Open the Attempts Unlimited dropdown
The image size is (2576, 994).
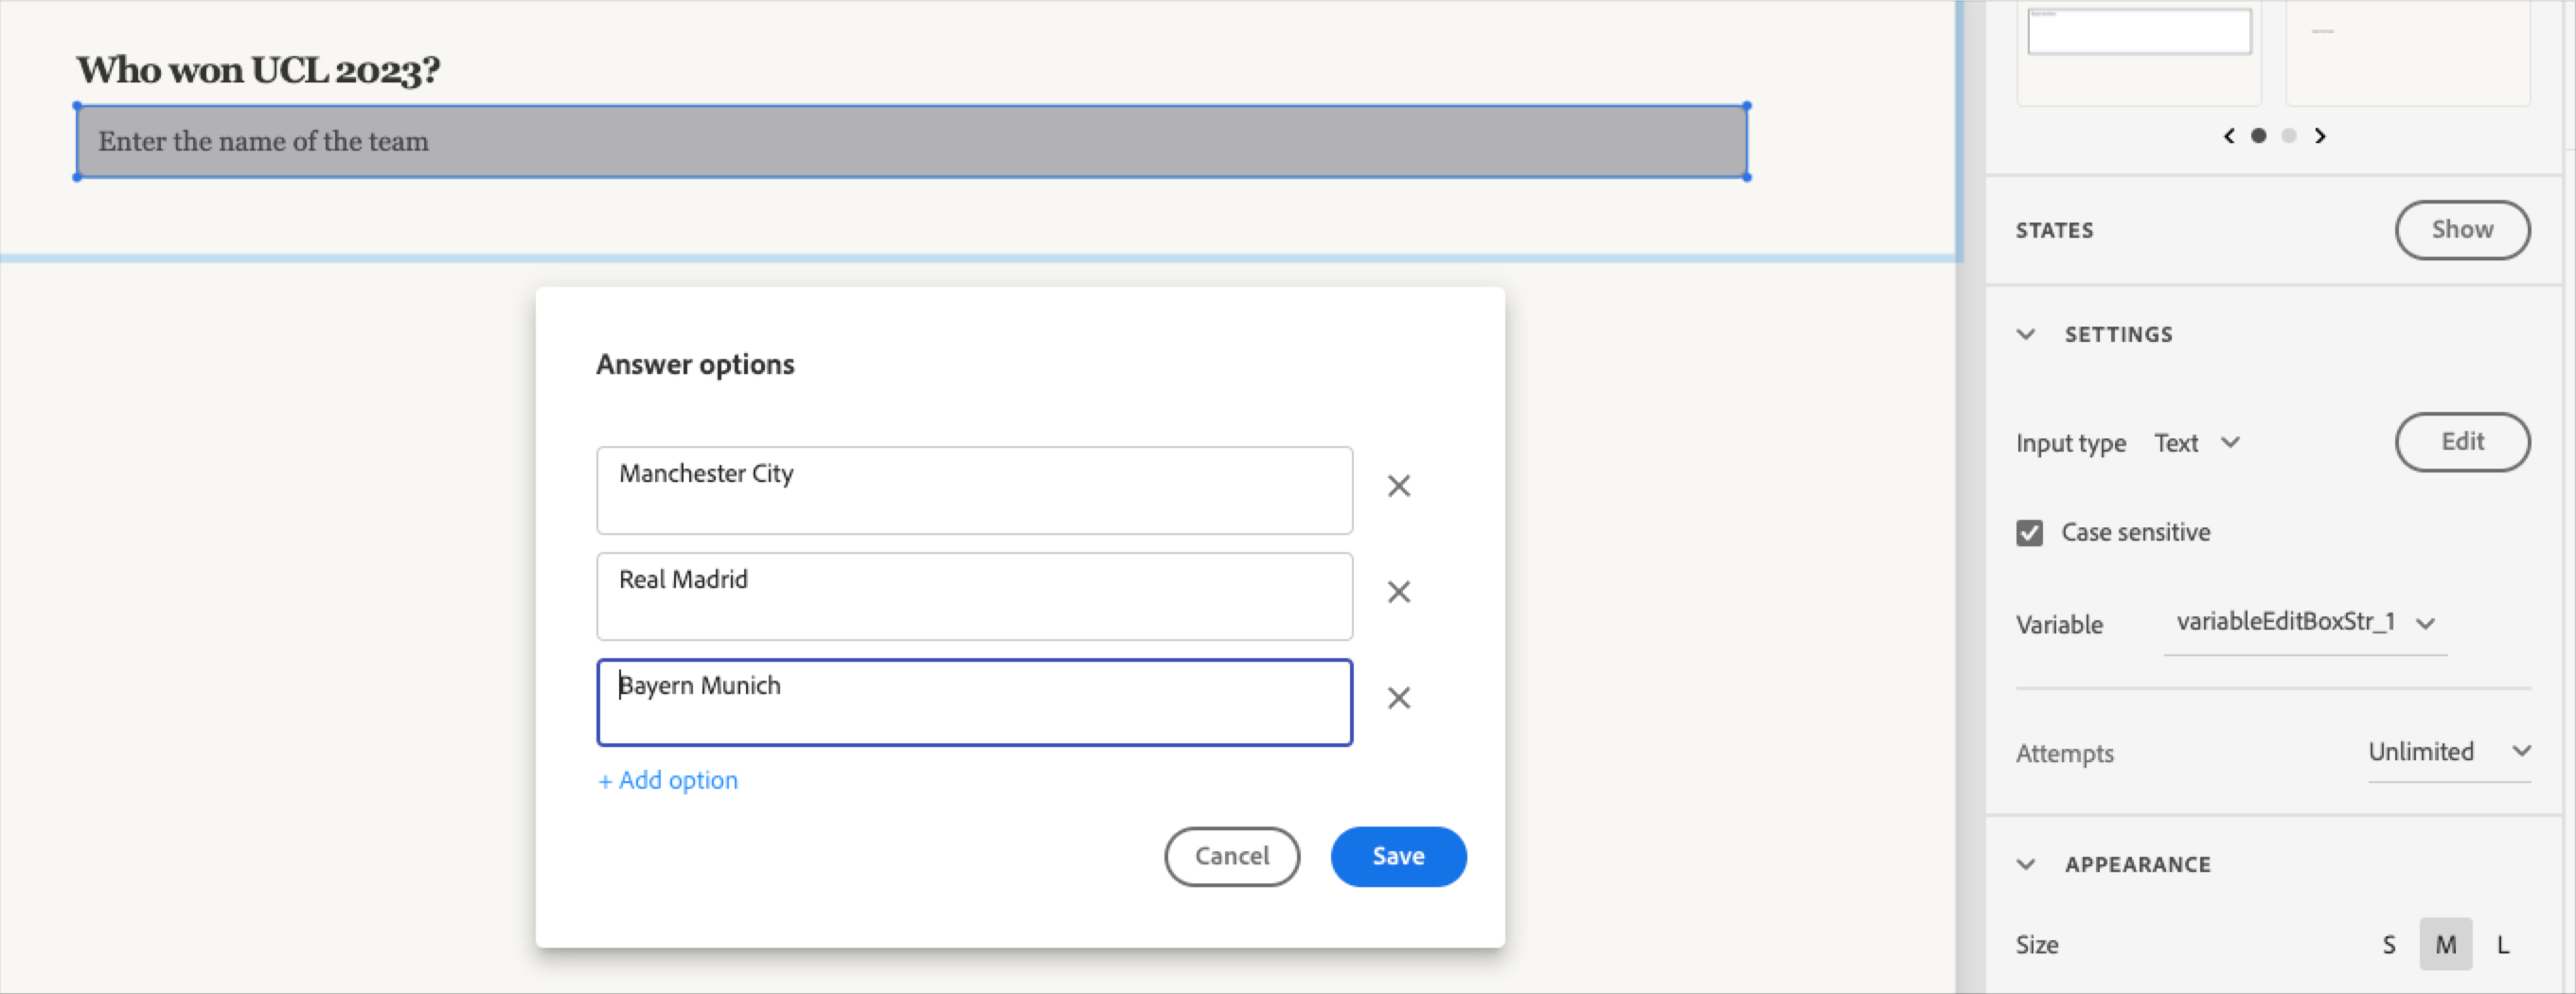(x=2449, y=752)
